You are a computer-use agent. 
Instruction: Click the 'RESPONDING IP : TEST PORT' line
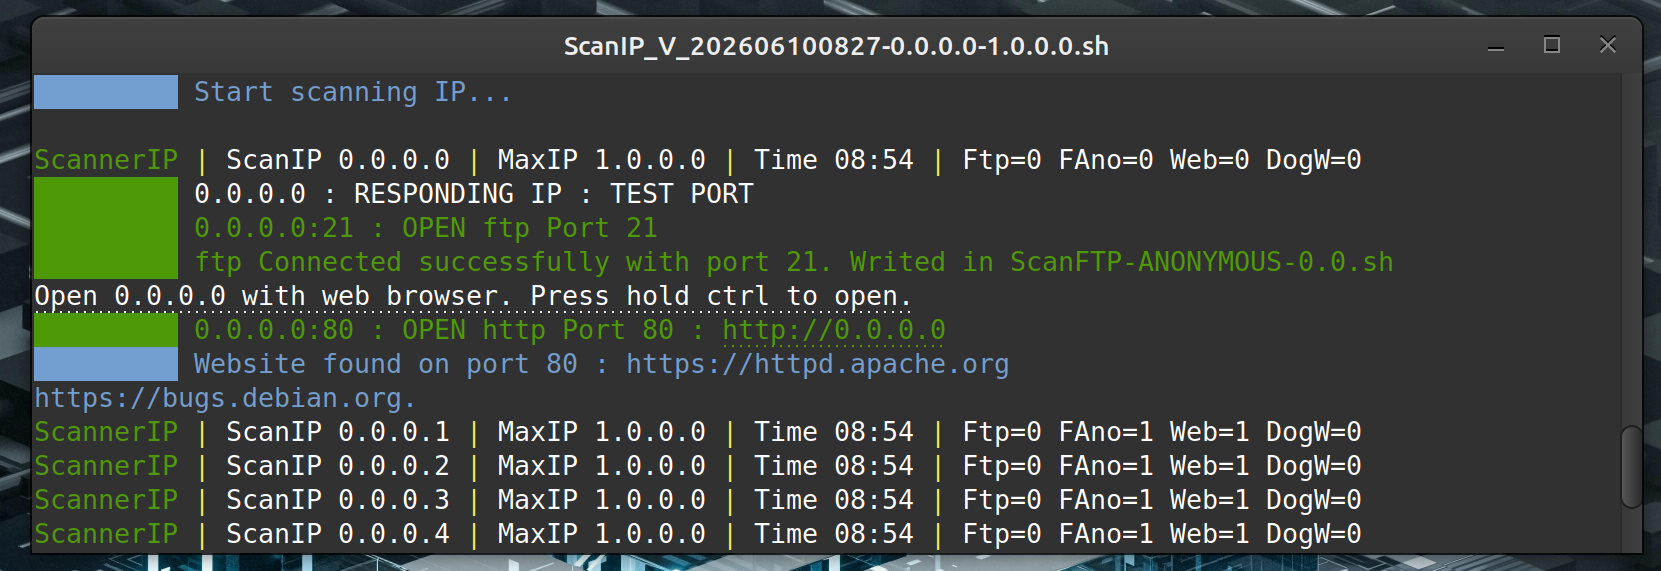tap(474, 194)
